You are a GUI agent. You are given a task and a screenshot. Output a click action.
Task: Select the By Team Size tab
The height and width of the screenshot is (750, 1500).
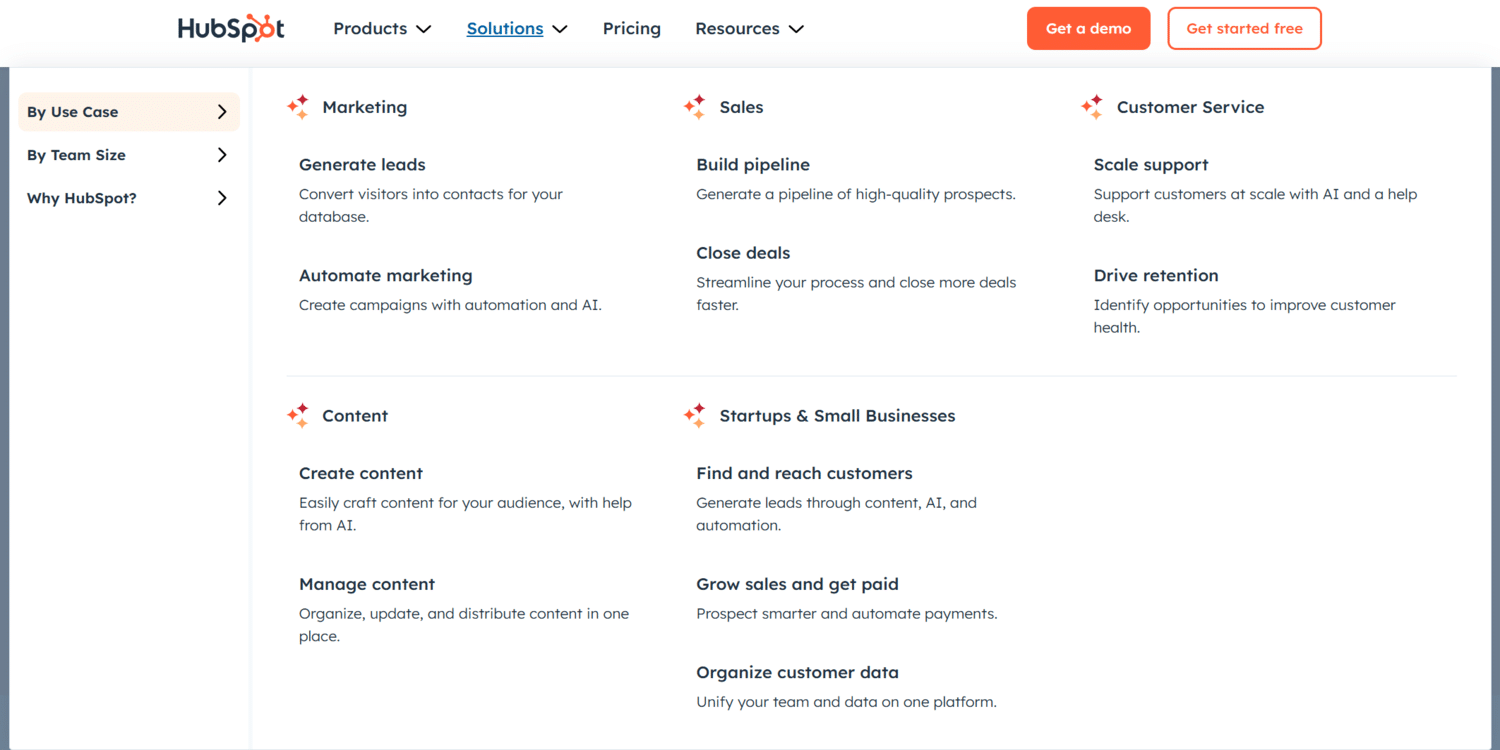[129, 155]
